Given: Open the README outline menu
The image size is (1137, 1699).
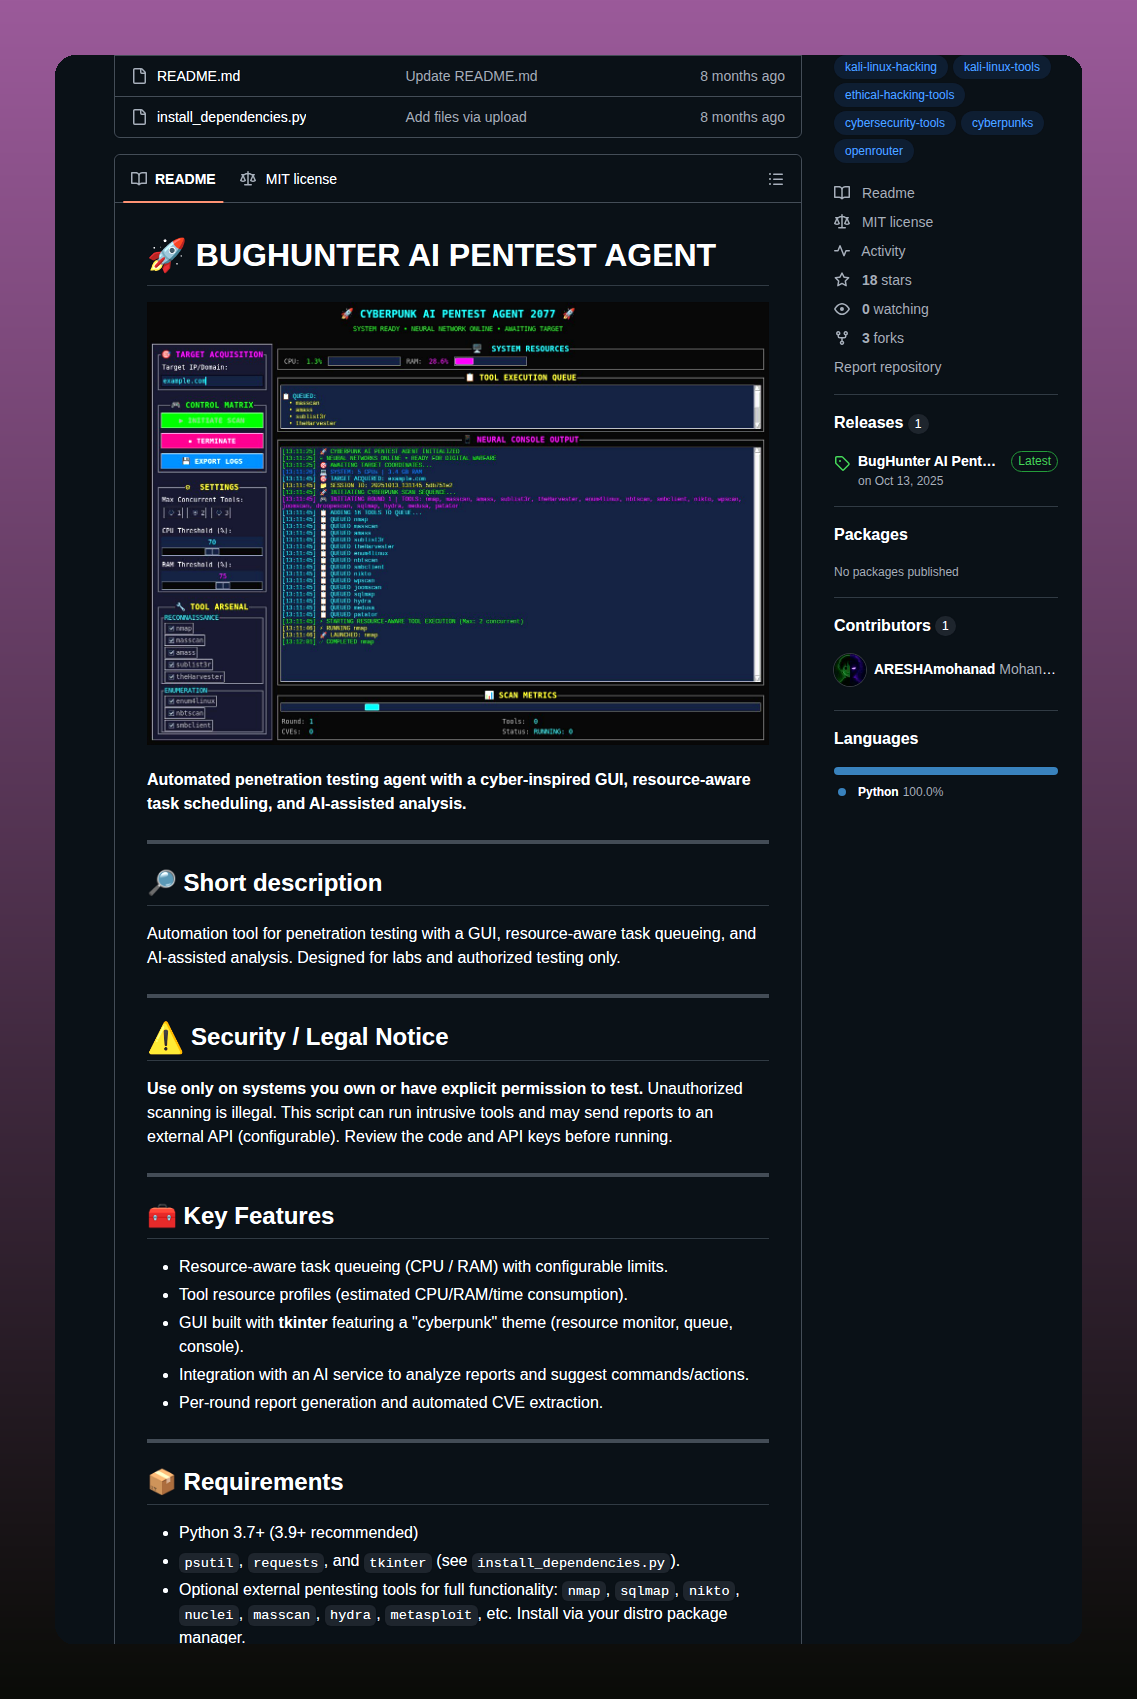Looking at the screenshot, I should (775, 179).
